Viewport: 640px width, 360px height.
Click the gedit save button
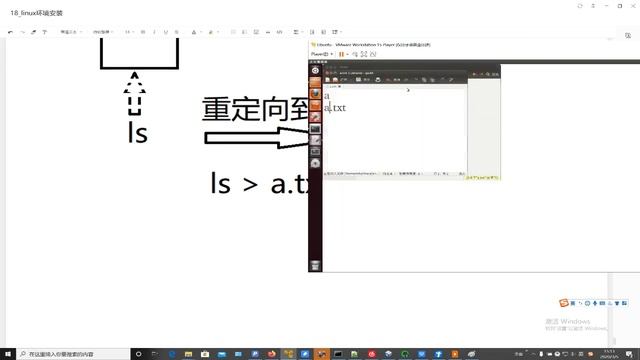362,80
